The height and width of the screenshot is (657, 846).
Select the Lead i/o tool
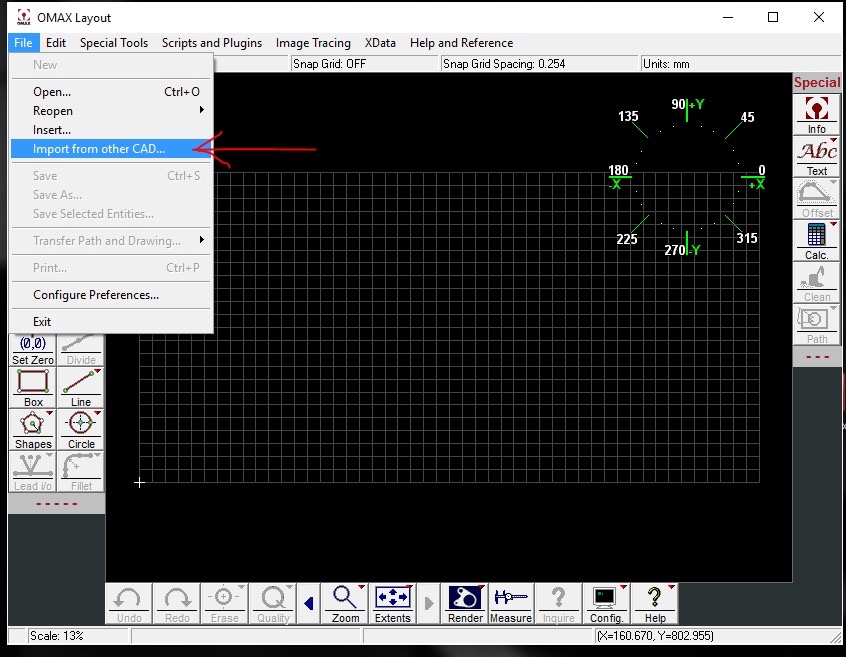33,472
